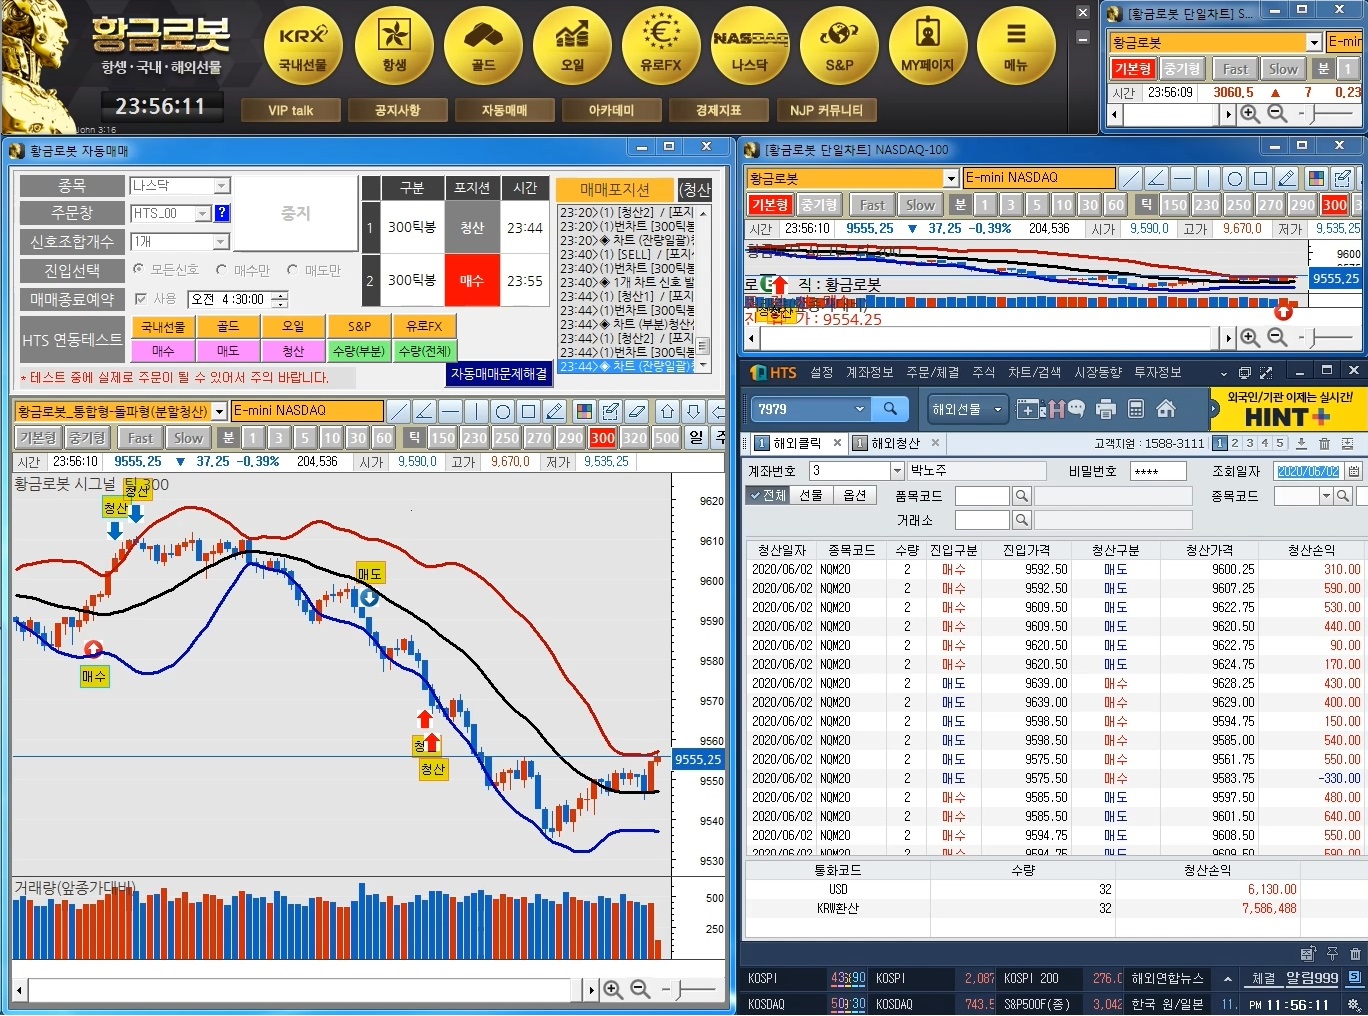
Task: Toggle the 전체 filter in HTS
Action: pos(767,495)
